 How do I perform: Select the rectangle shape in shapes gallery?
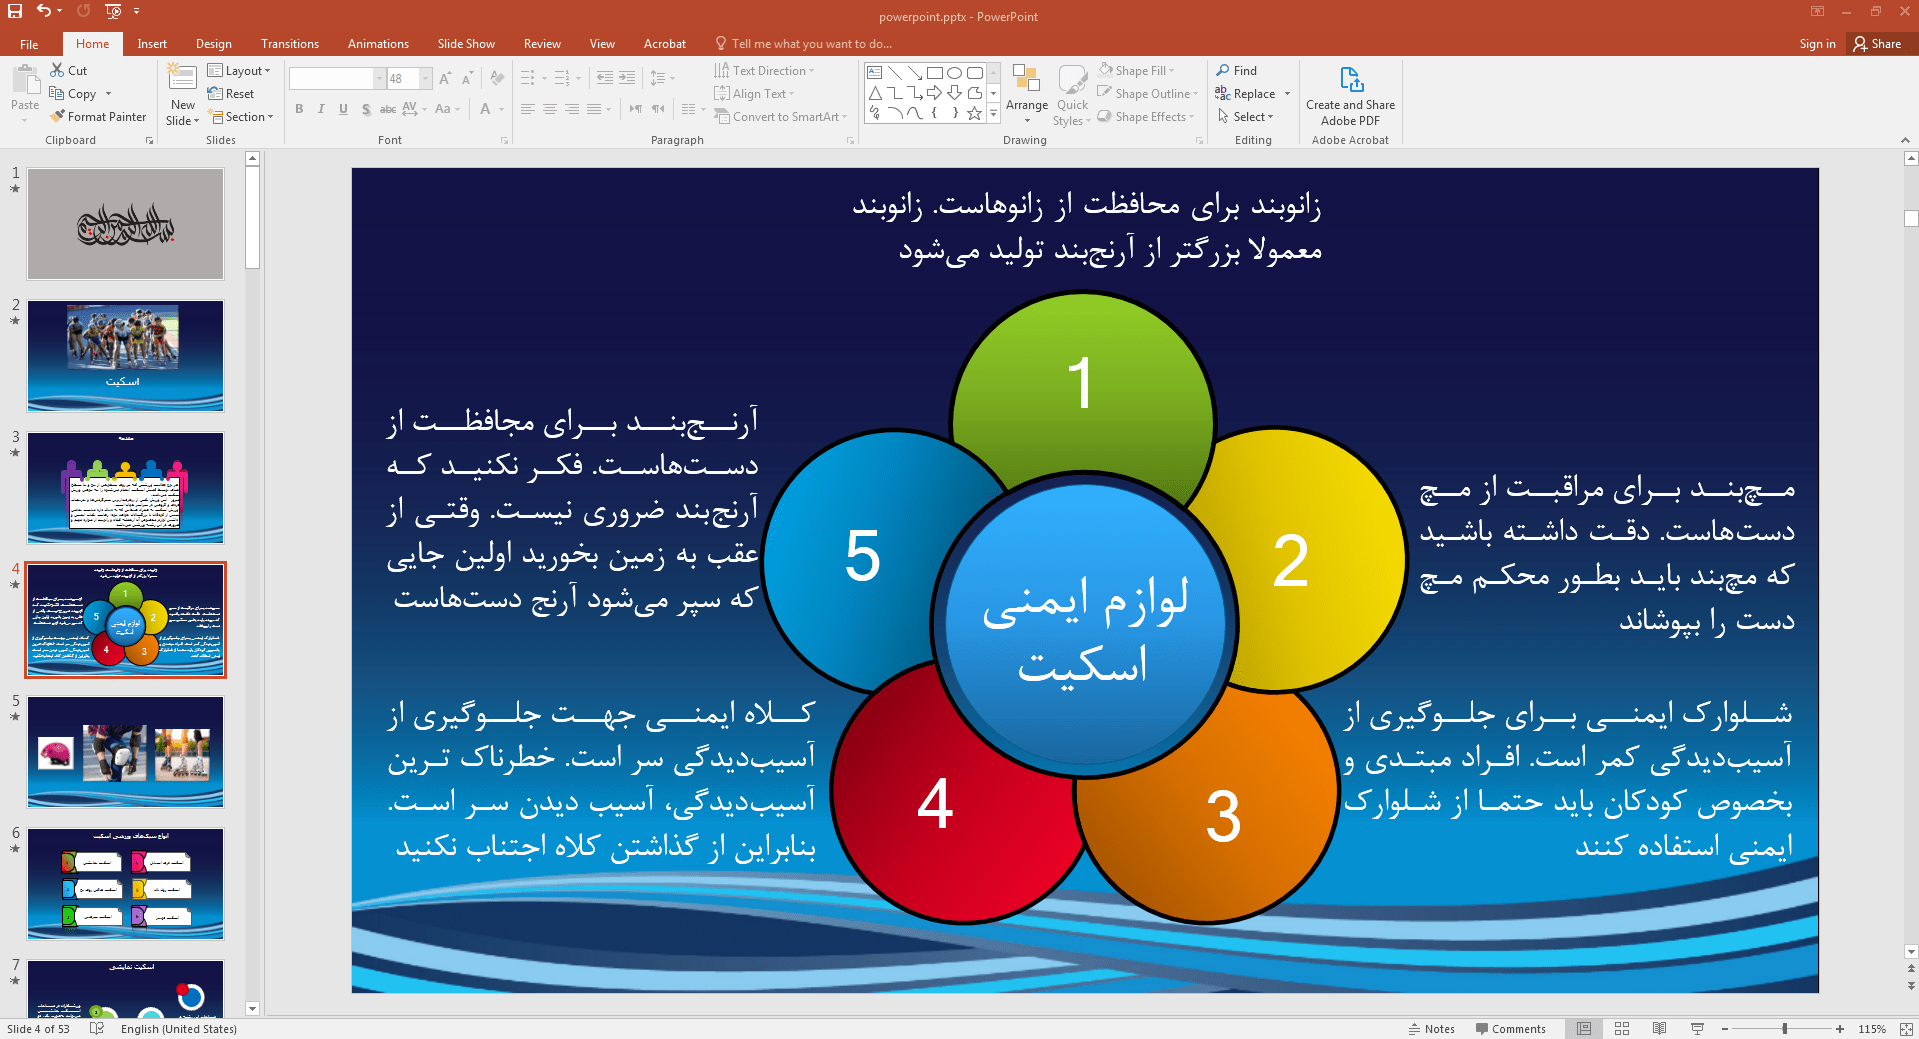pyautogui.click(x=935, y=73)
